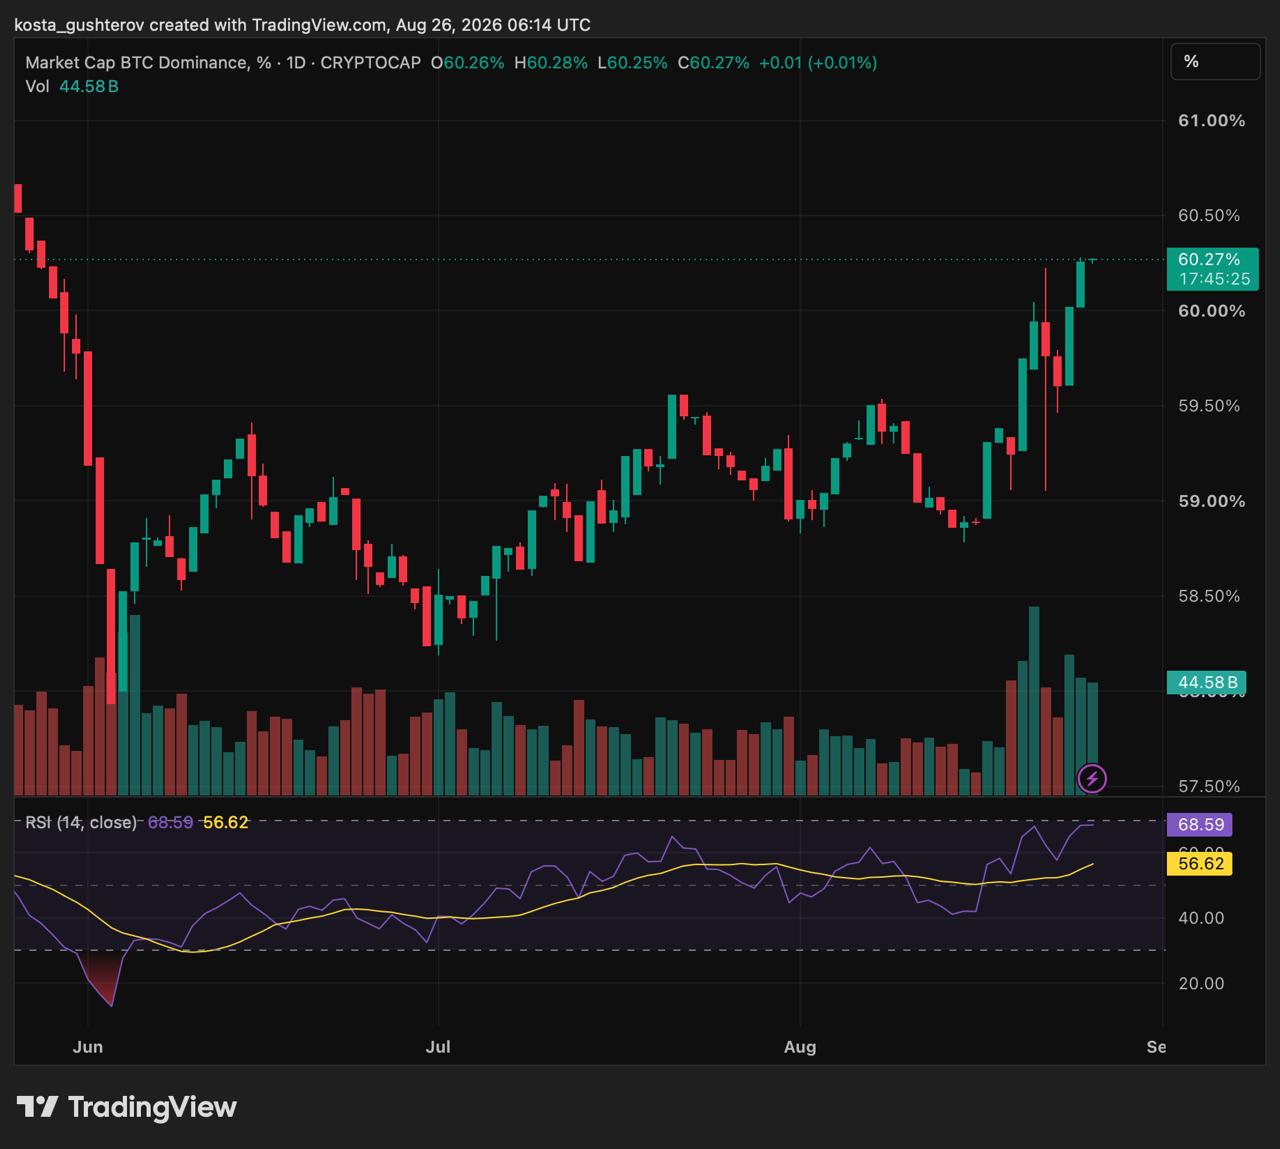Select the yellow "56.62" value in the RSI legend

click(x=226, y=822)
